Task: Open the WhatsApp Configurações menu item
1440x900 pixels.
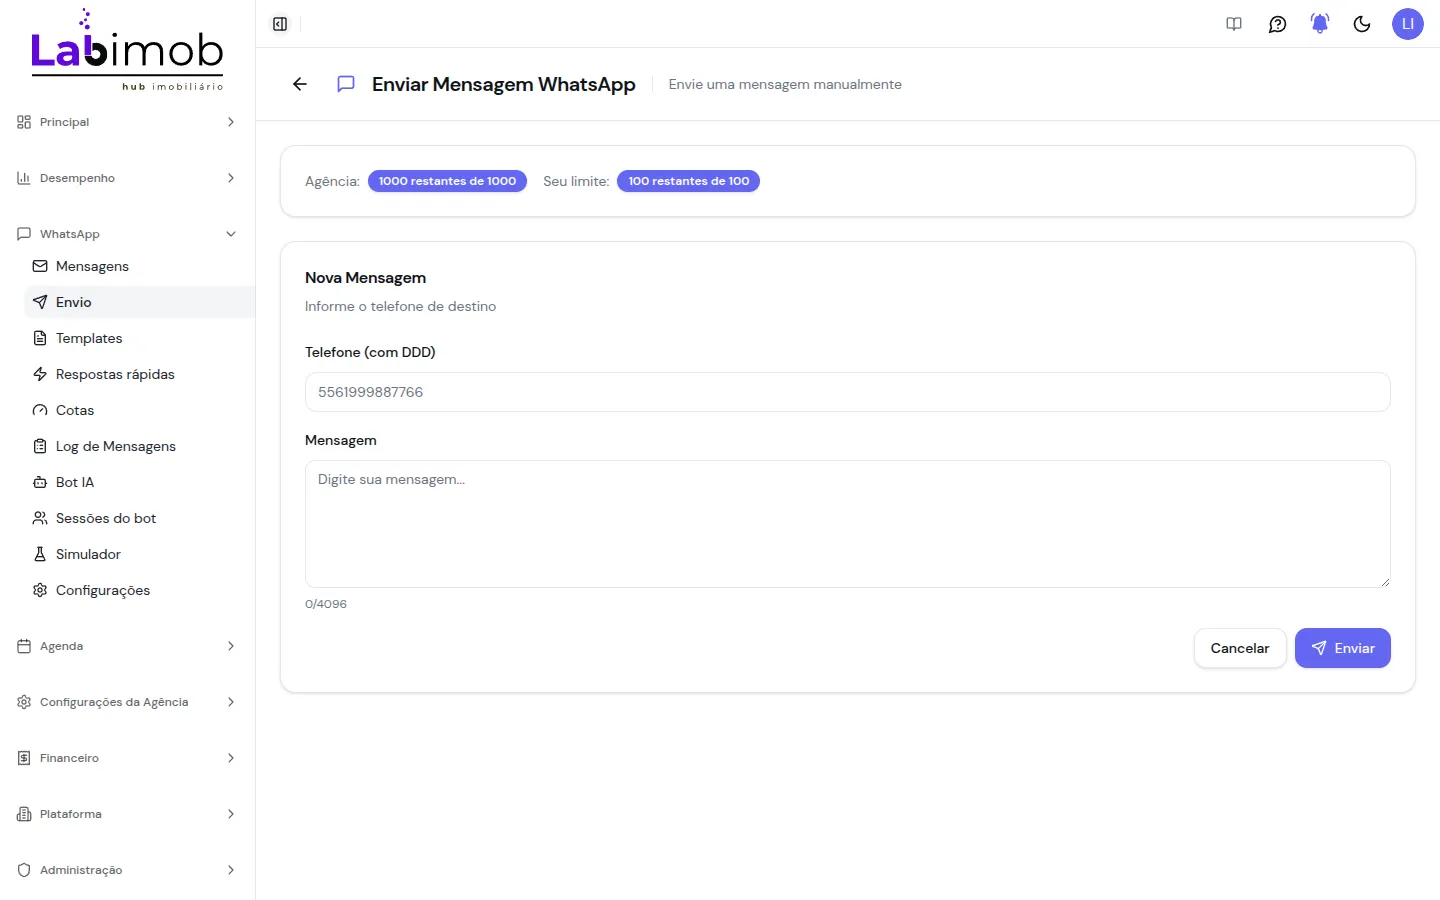Action: click(139, 590)
